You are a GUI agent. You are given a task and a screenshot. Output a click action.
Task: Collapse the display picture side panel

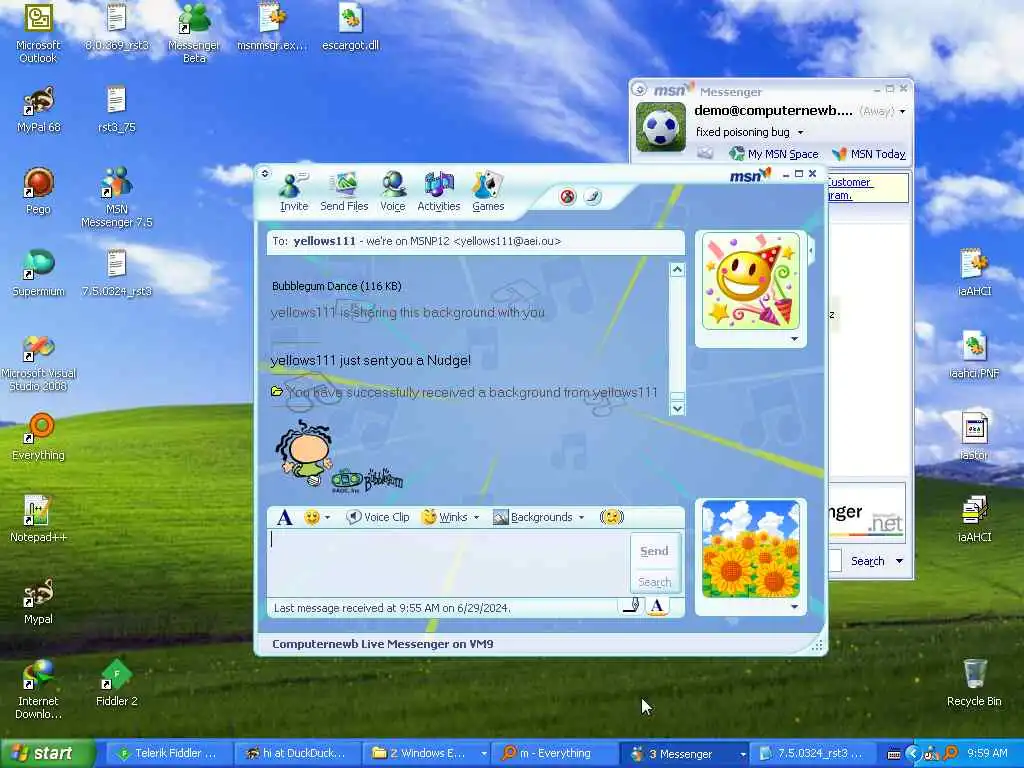click(811, 250)
